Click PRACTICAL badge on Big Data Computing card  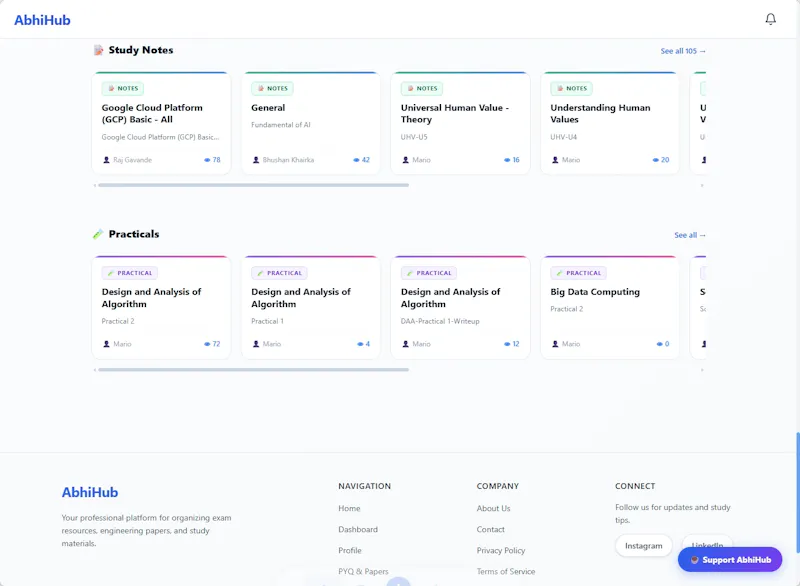pyautogui.click(x=578, y=273)
